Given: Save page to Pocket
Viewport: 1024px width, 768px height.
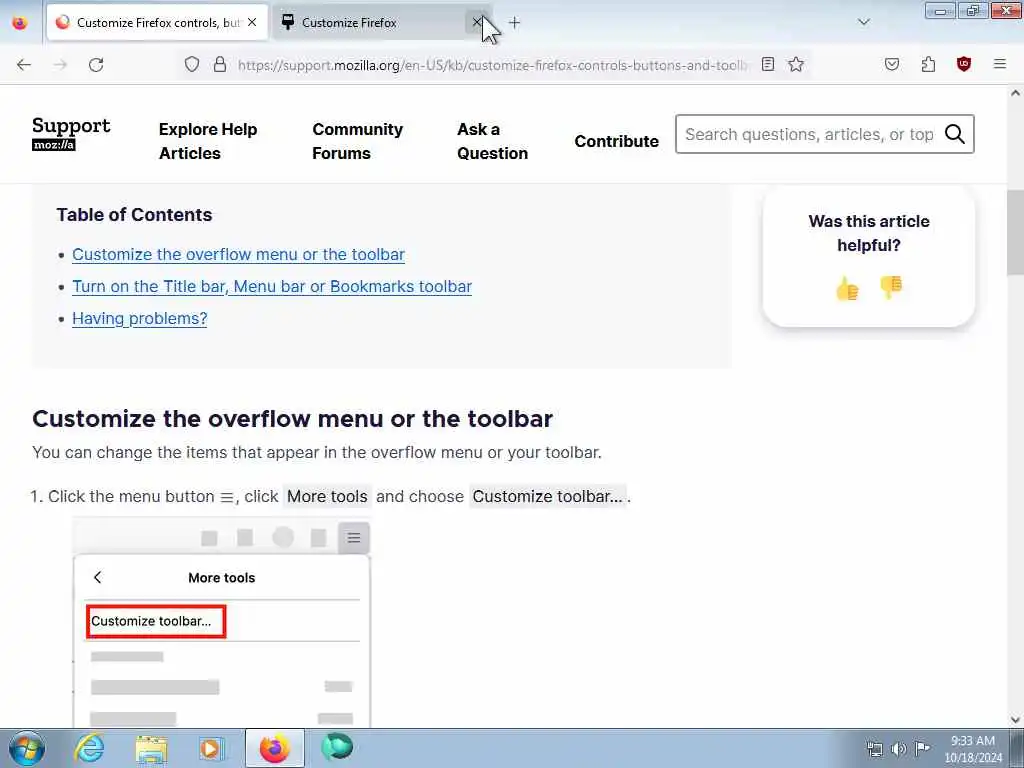Looking at the screenshot, I should pyautogui.click(x=892, y=64).
